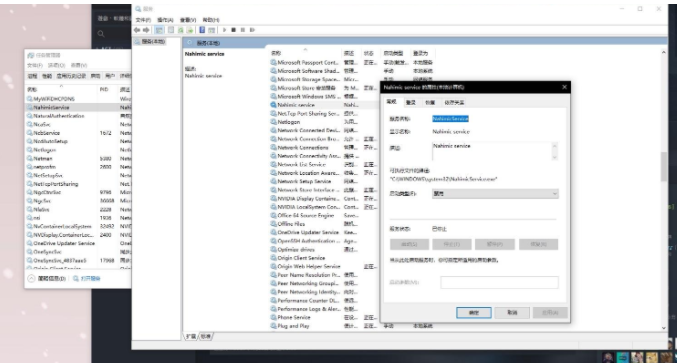Click the Forward arrow in Services toolbar

point(146,30)
